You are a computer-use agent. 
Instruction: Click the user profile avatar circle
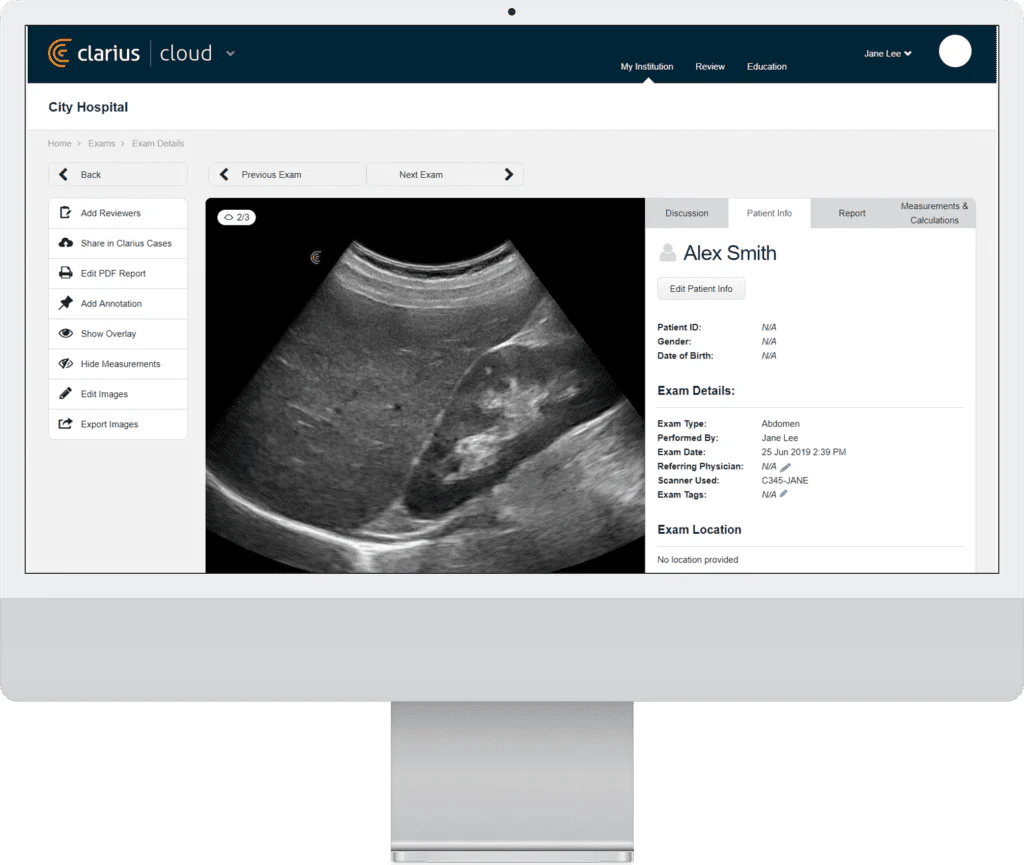955,51
